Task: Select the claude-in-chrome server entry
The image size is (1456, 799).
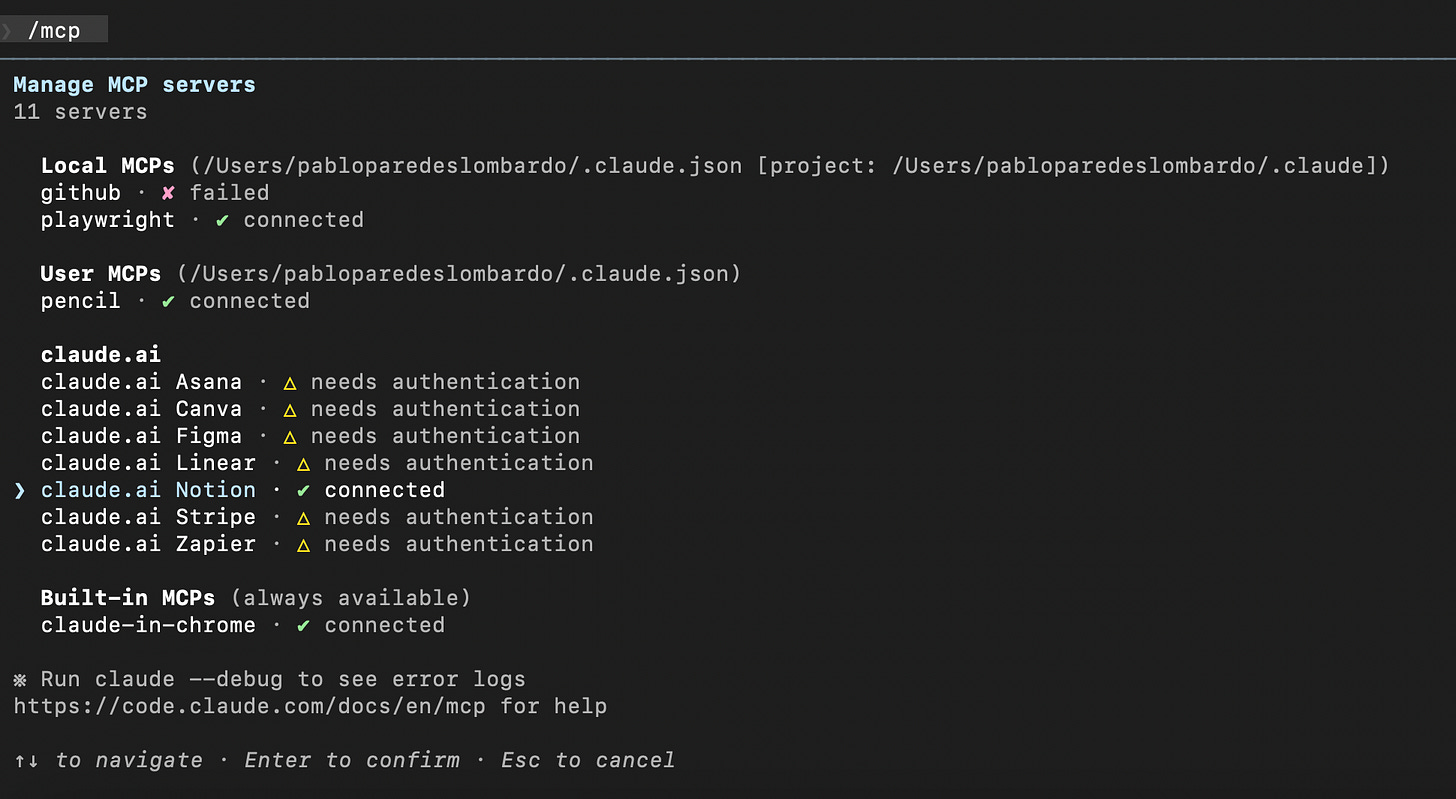Action: (243, 624)
